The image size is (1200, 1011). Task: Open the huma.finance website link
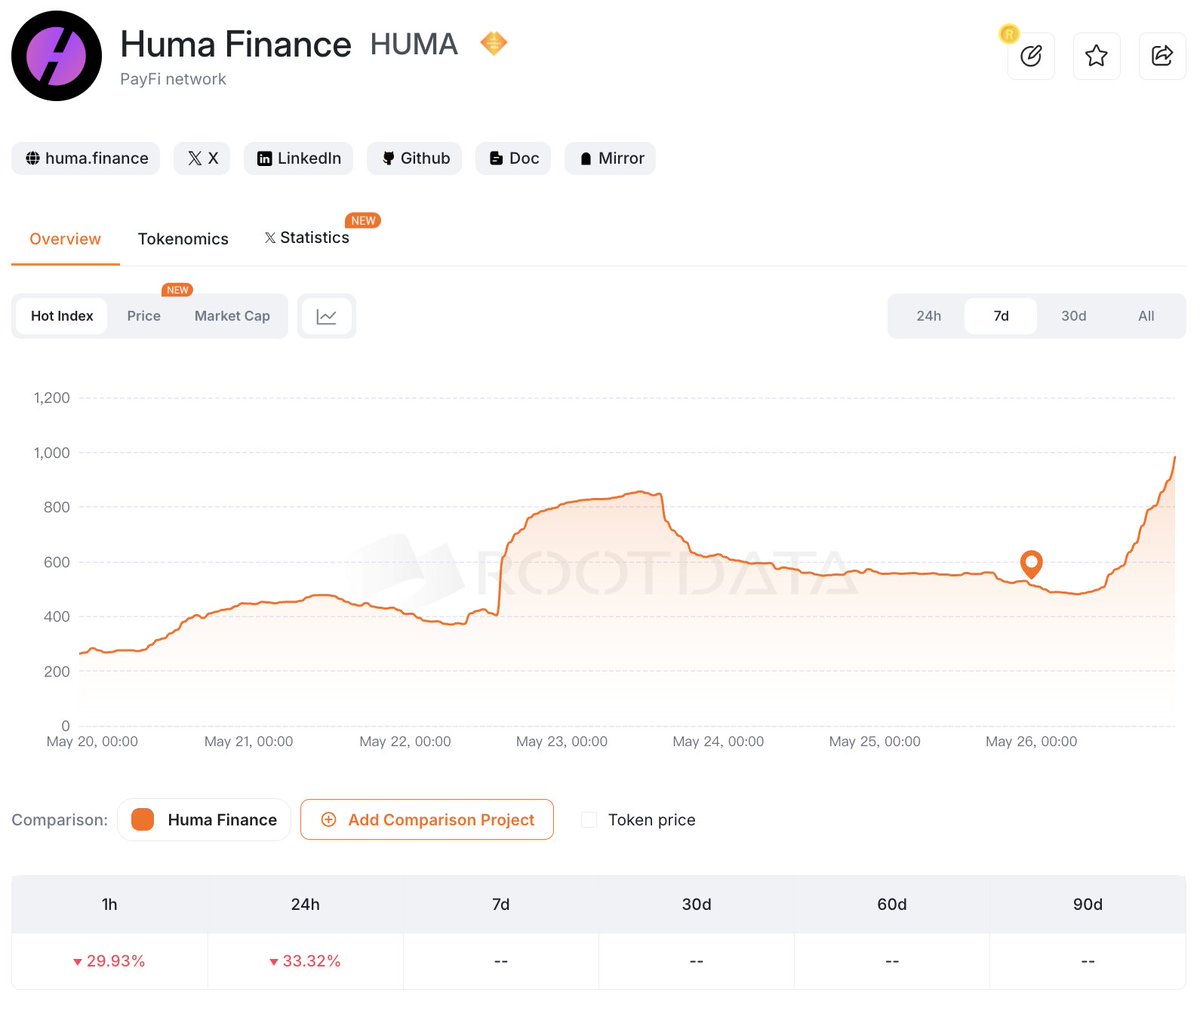click(x=86, y=158)
